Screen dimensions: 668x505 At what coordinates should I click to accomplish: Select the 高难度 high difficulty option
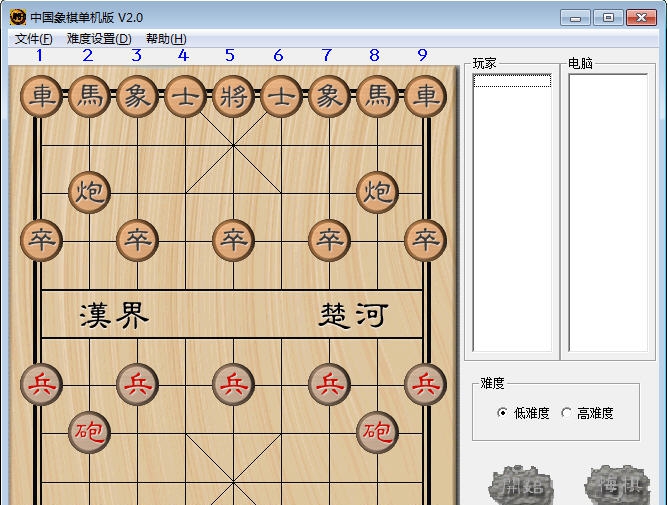(x=587, y=413)
